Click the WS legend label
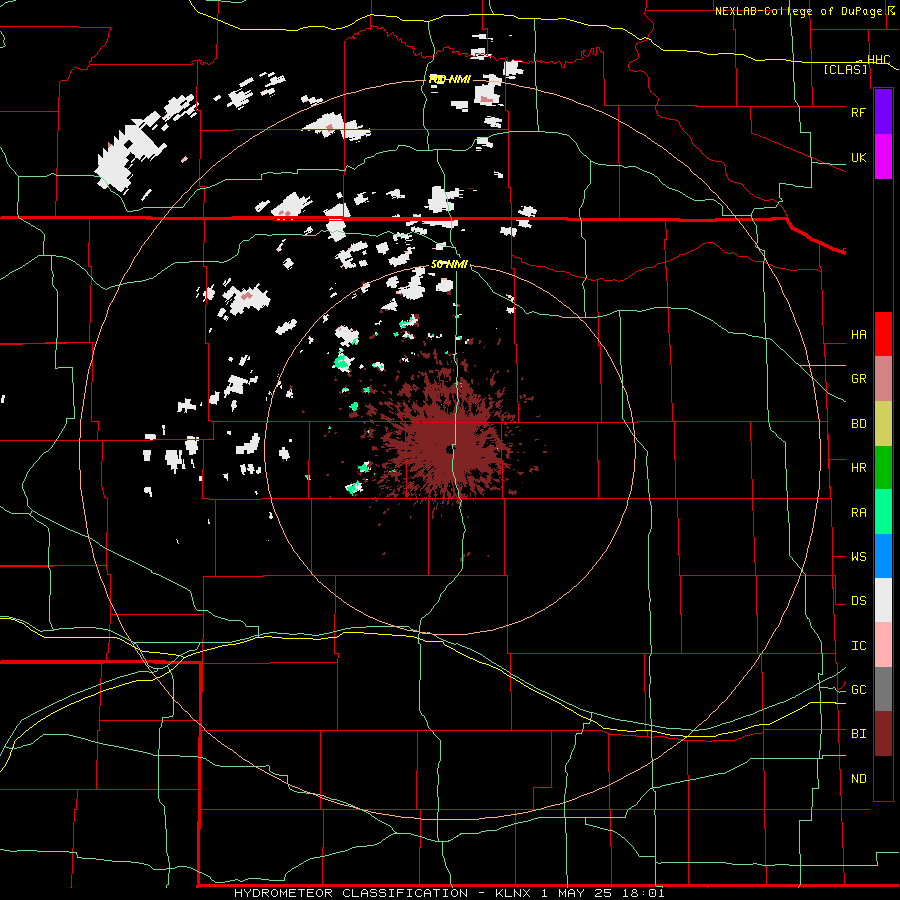Viewport: 900px width, 900px height. click(858, 556)
